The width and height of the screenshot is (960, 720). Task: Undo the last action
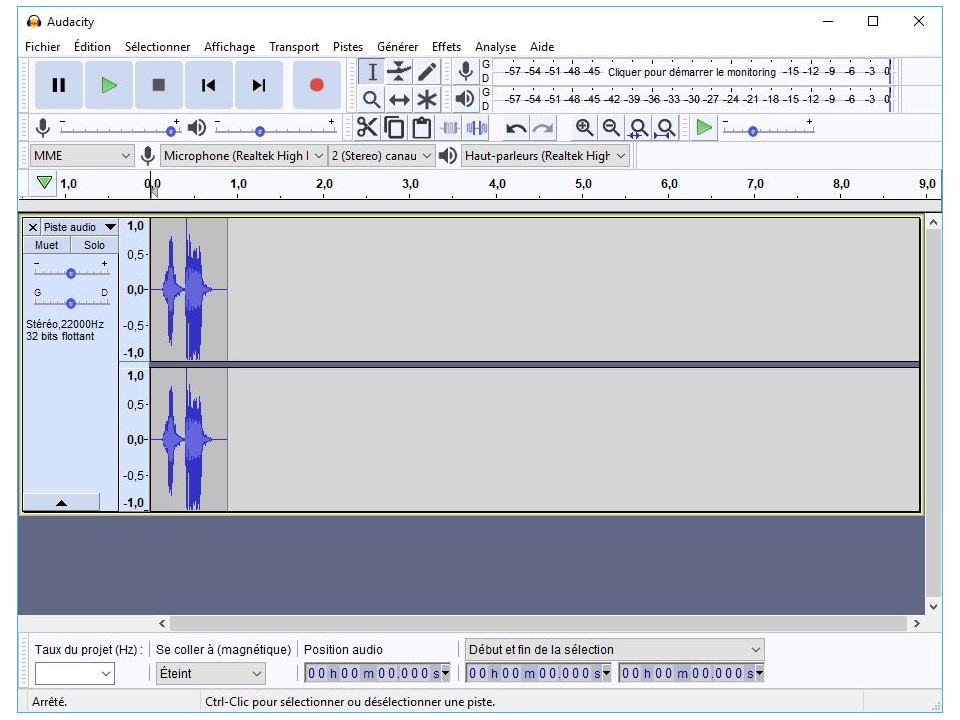point(516,127)
